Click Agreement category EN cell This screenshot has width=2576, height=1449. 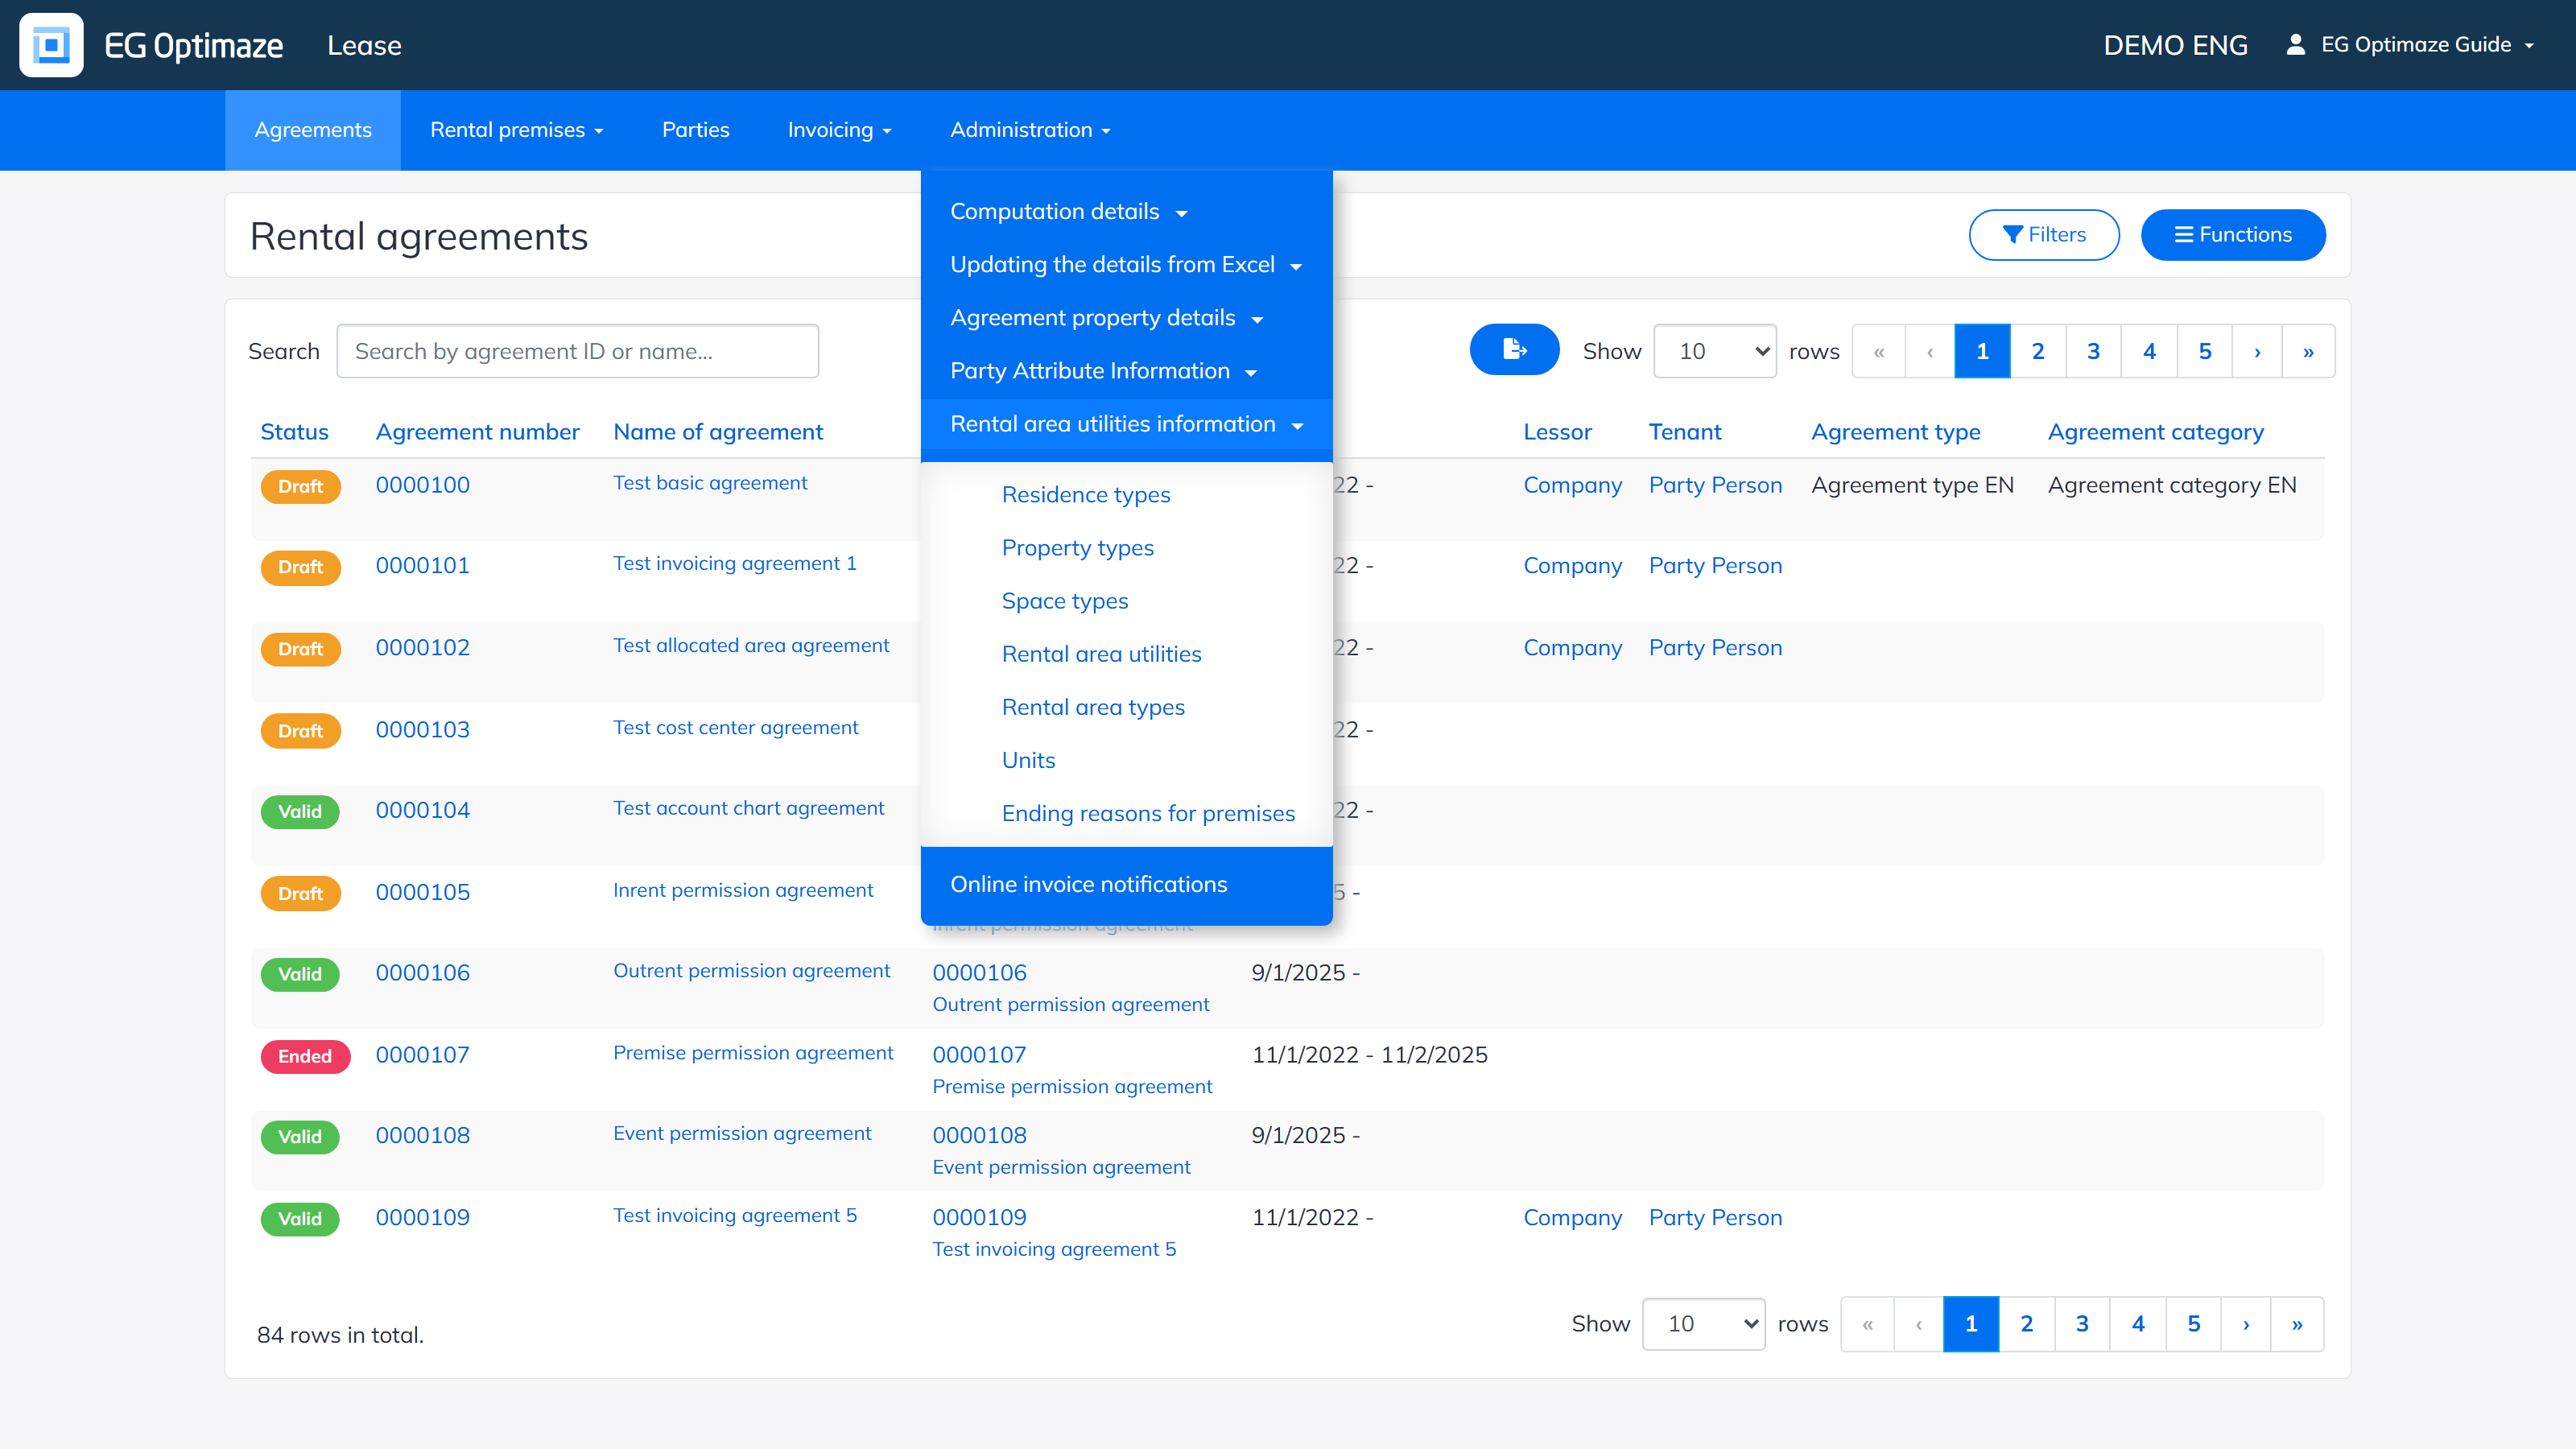[x=2172, y=485]
